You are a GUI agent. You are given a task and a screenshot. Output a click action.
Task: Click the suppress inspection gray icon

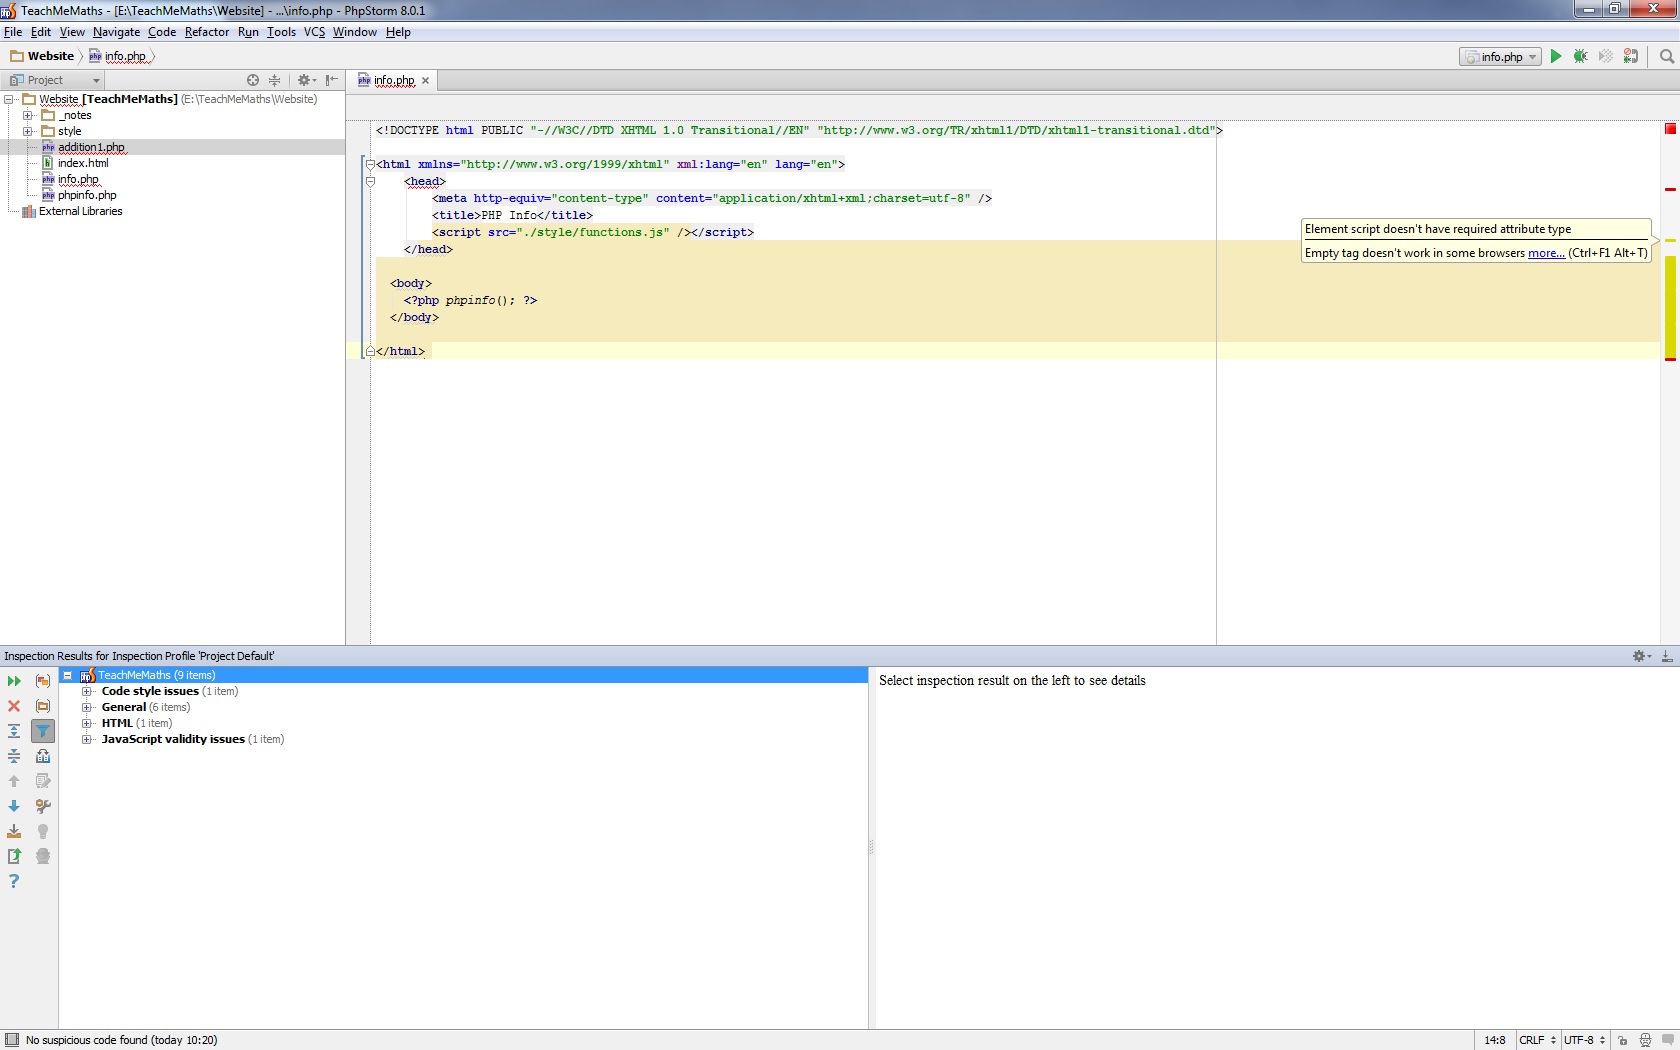pos(43,856)
